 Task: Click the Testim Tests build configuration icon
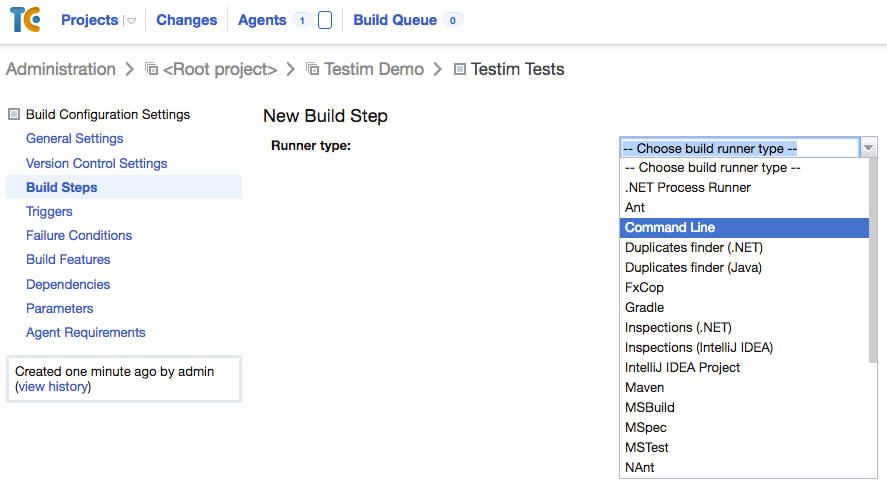[x=460, y=69]
